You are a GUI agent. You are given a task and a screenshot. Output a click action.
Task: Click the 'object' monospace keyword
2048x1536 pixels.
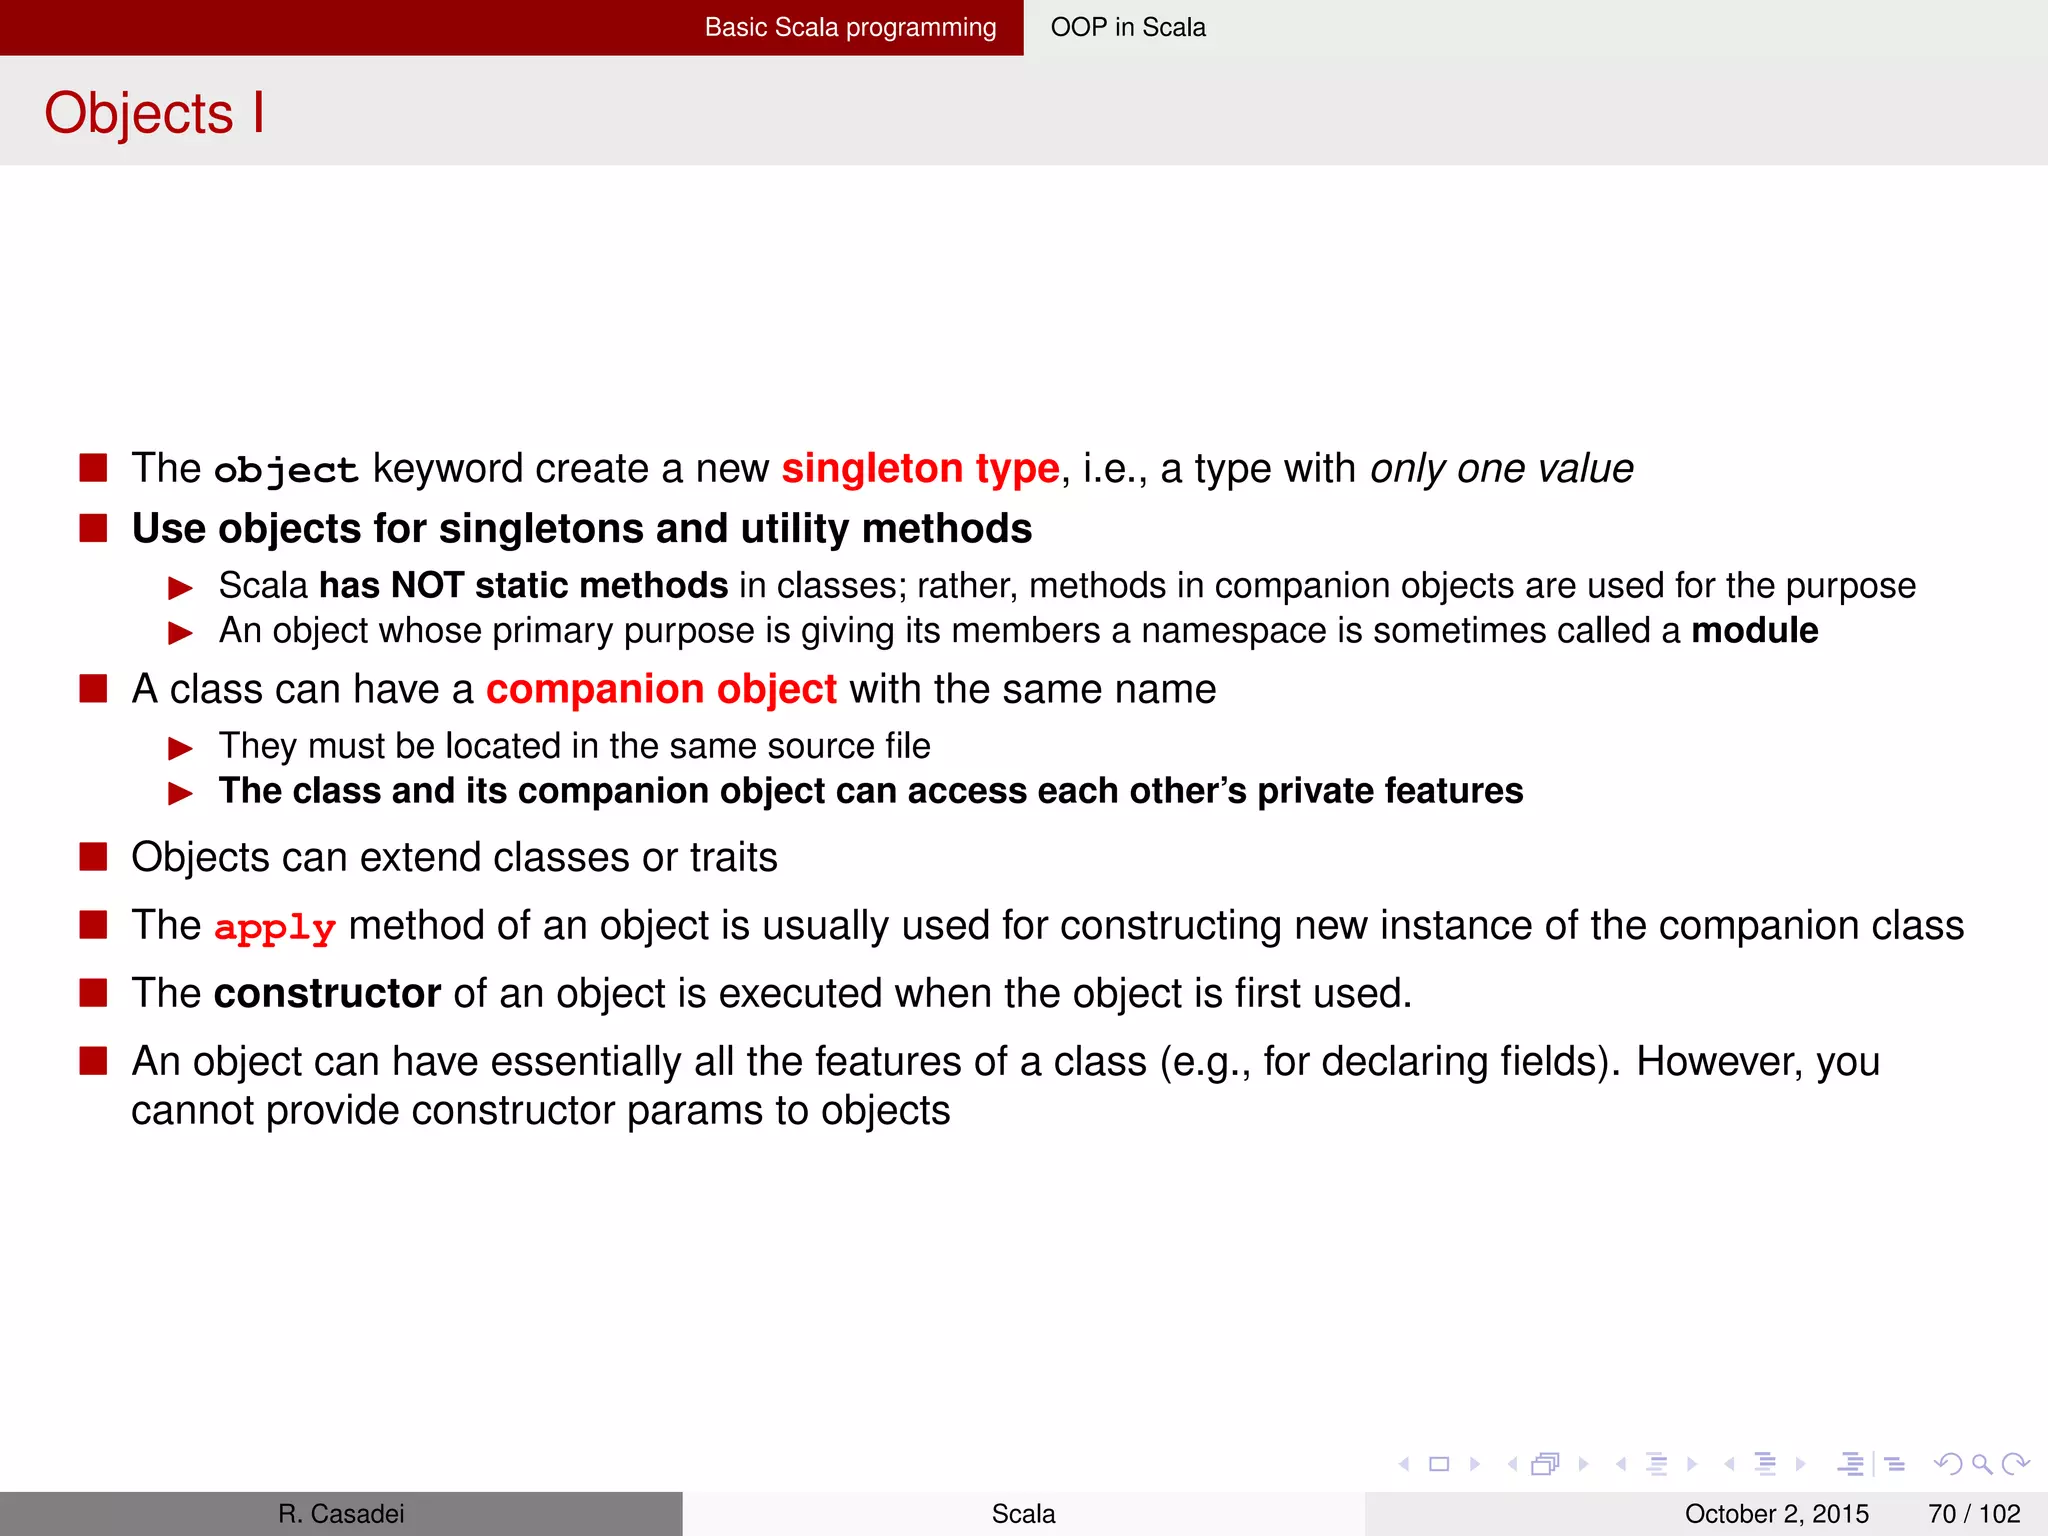pyautogui.click(x=286, y=470)
